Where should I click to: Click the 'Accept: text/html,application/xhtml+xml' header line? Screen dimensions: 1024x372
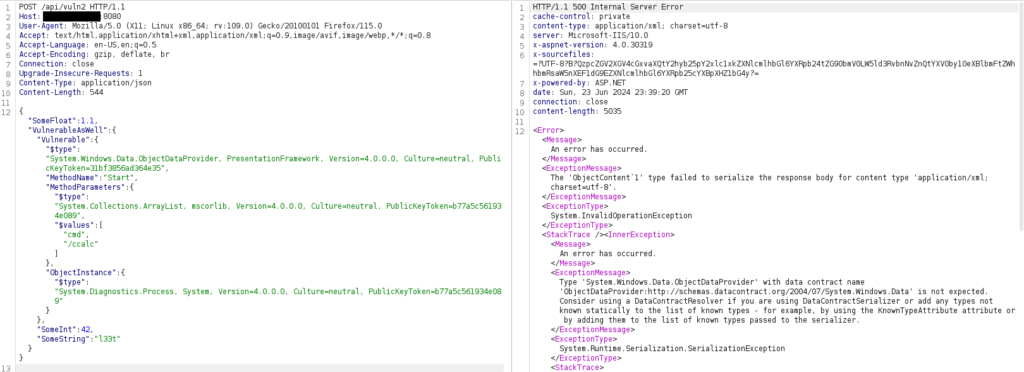[225, 35]
